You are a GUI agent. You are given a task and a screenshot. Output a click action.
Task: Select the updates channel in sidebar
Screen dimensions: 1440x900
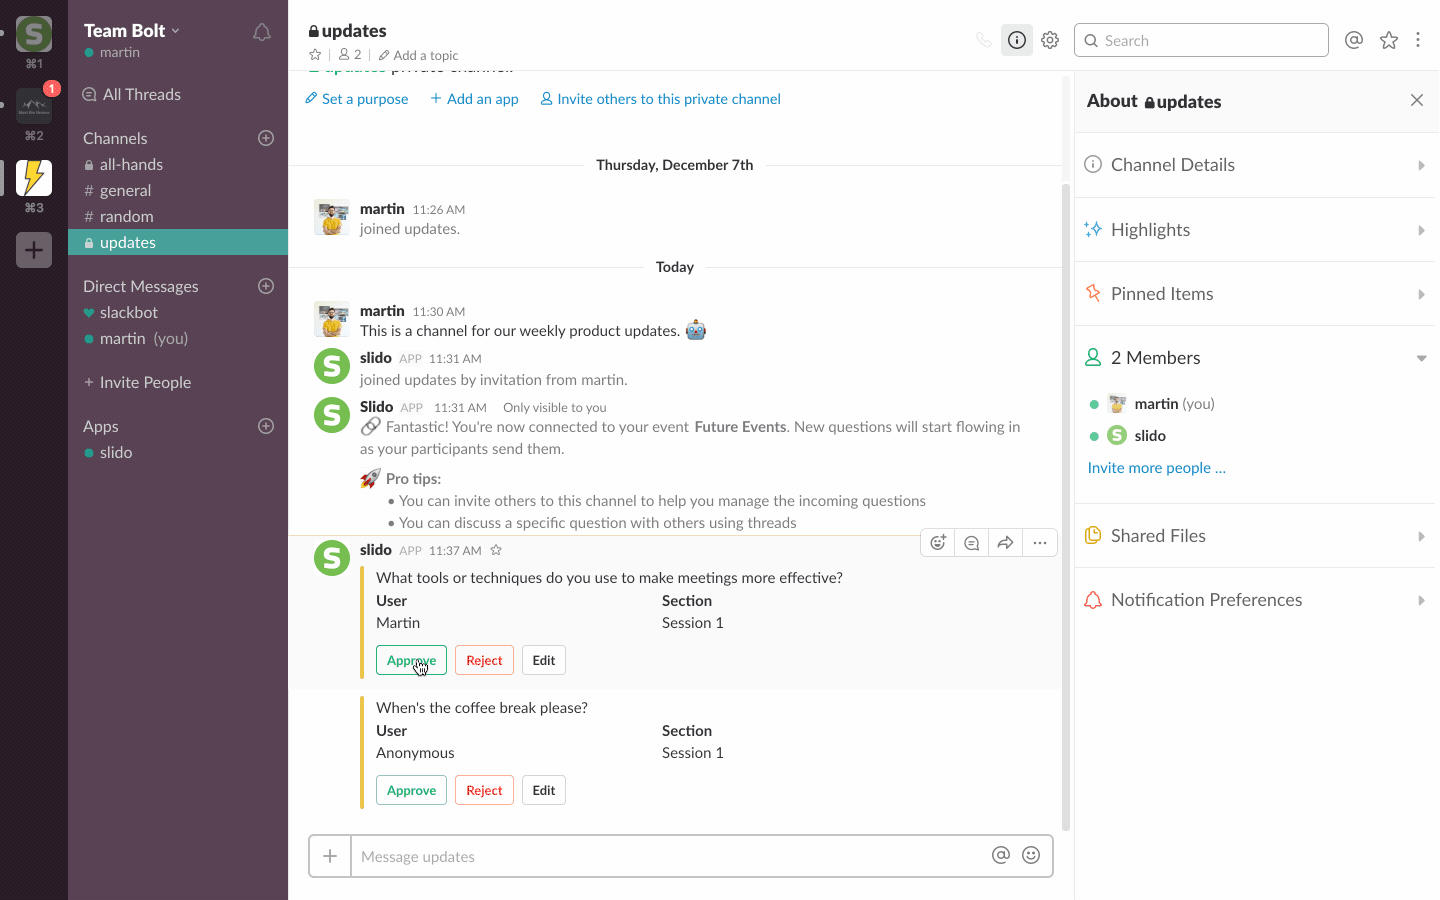178,242
